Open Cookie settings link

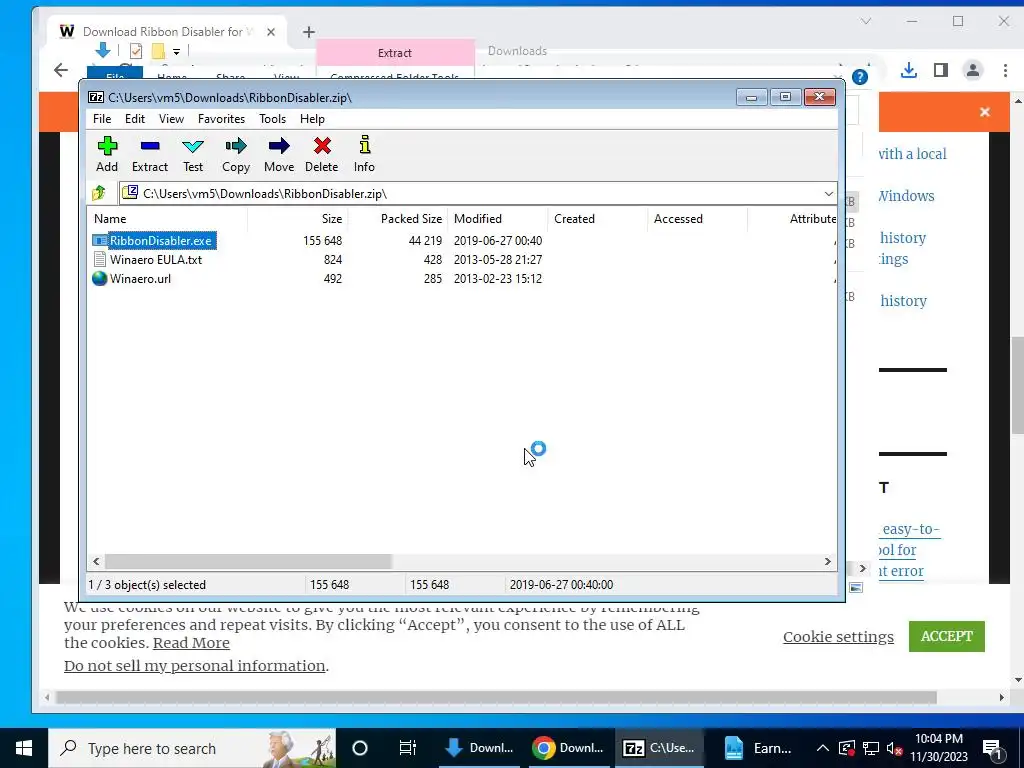coord(838,637)
